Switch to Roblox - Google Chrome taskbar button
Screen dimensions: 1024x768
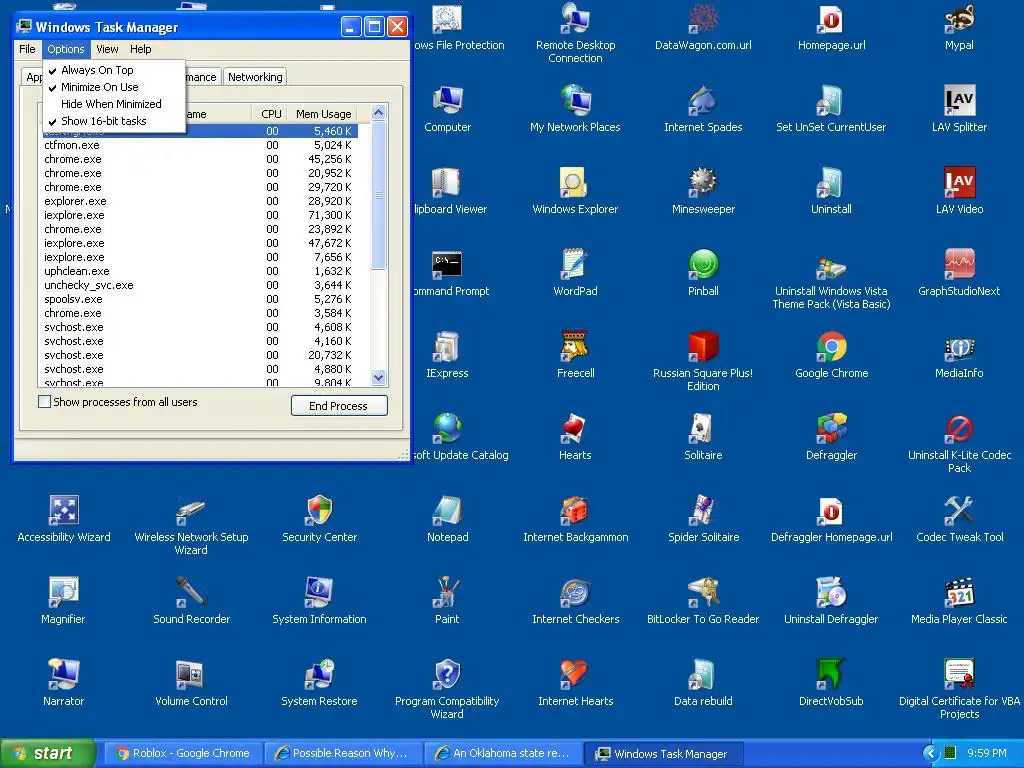[x=183, y=753]
